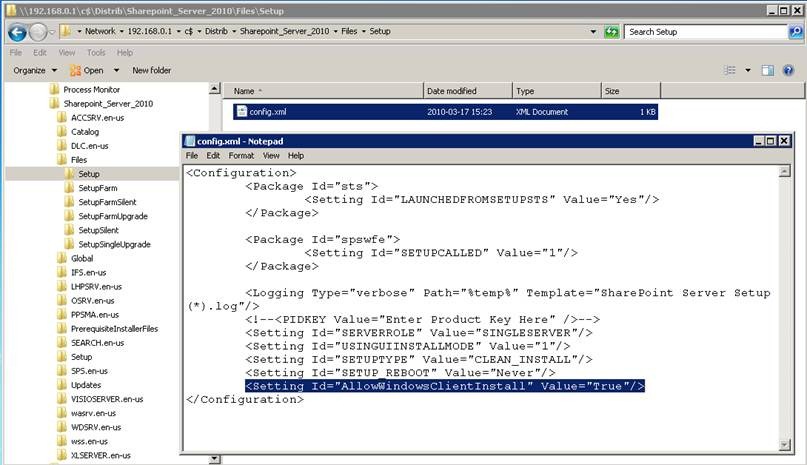Click the folder tree scroll-up arrow
Screen dimensions: 807x465
click(x=215, y=89)
